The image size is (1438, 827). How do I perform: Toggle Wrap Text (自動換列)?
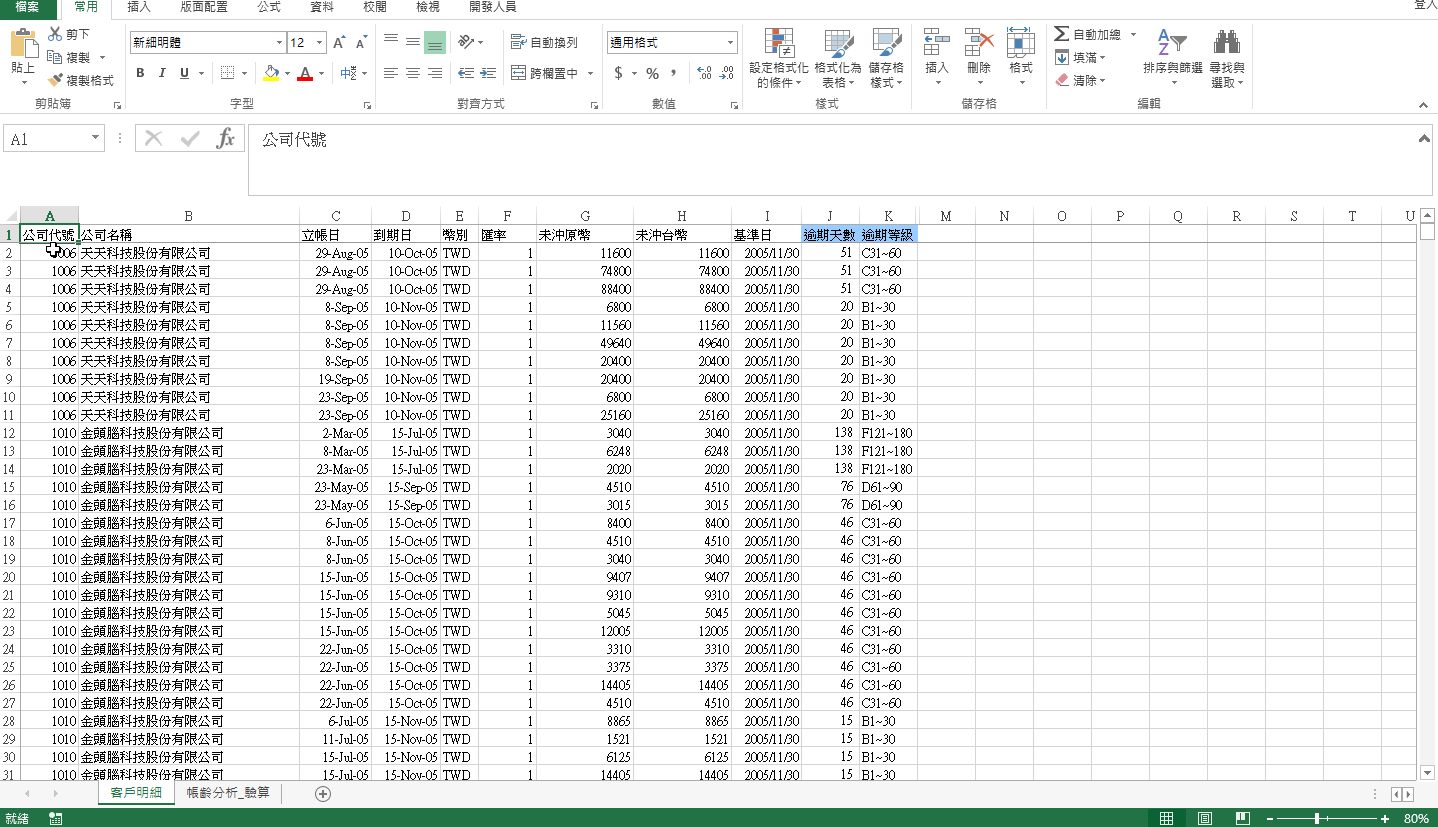pyautogui.click(x=545, y=42)
